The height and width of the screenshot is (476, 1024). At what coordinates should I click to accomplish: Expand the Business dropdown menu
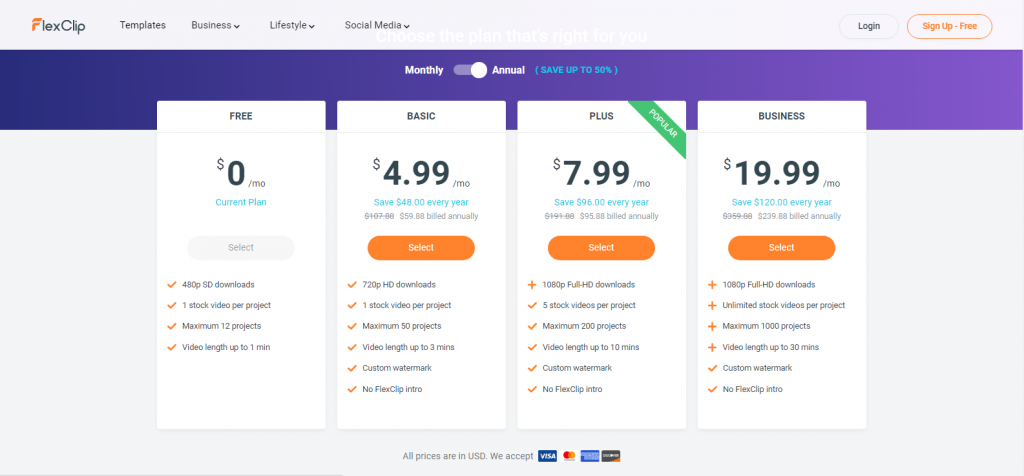216,25
